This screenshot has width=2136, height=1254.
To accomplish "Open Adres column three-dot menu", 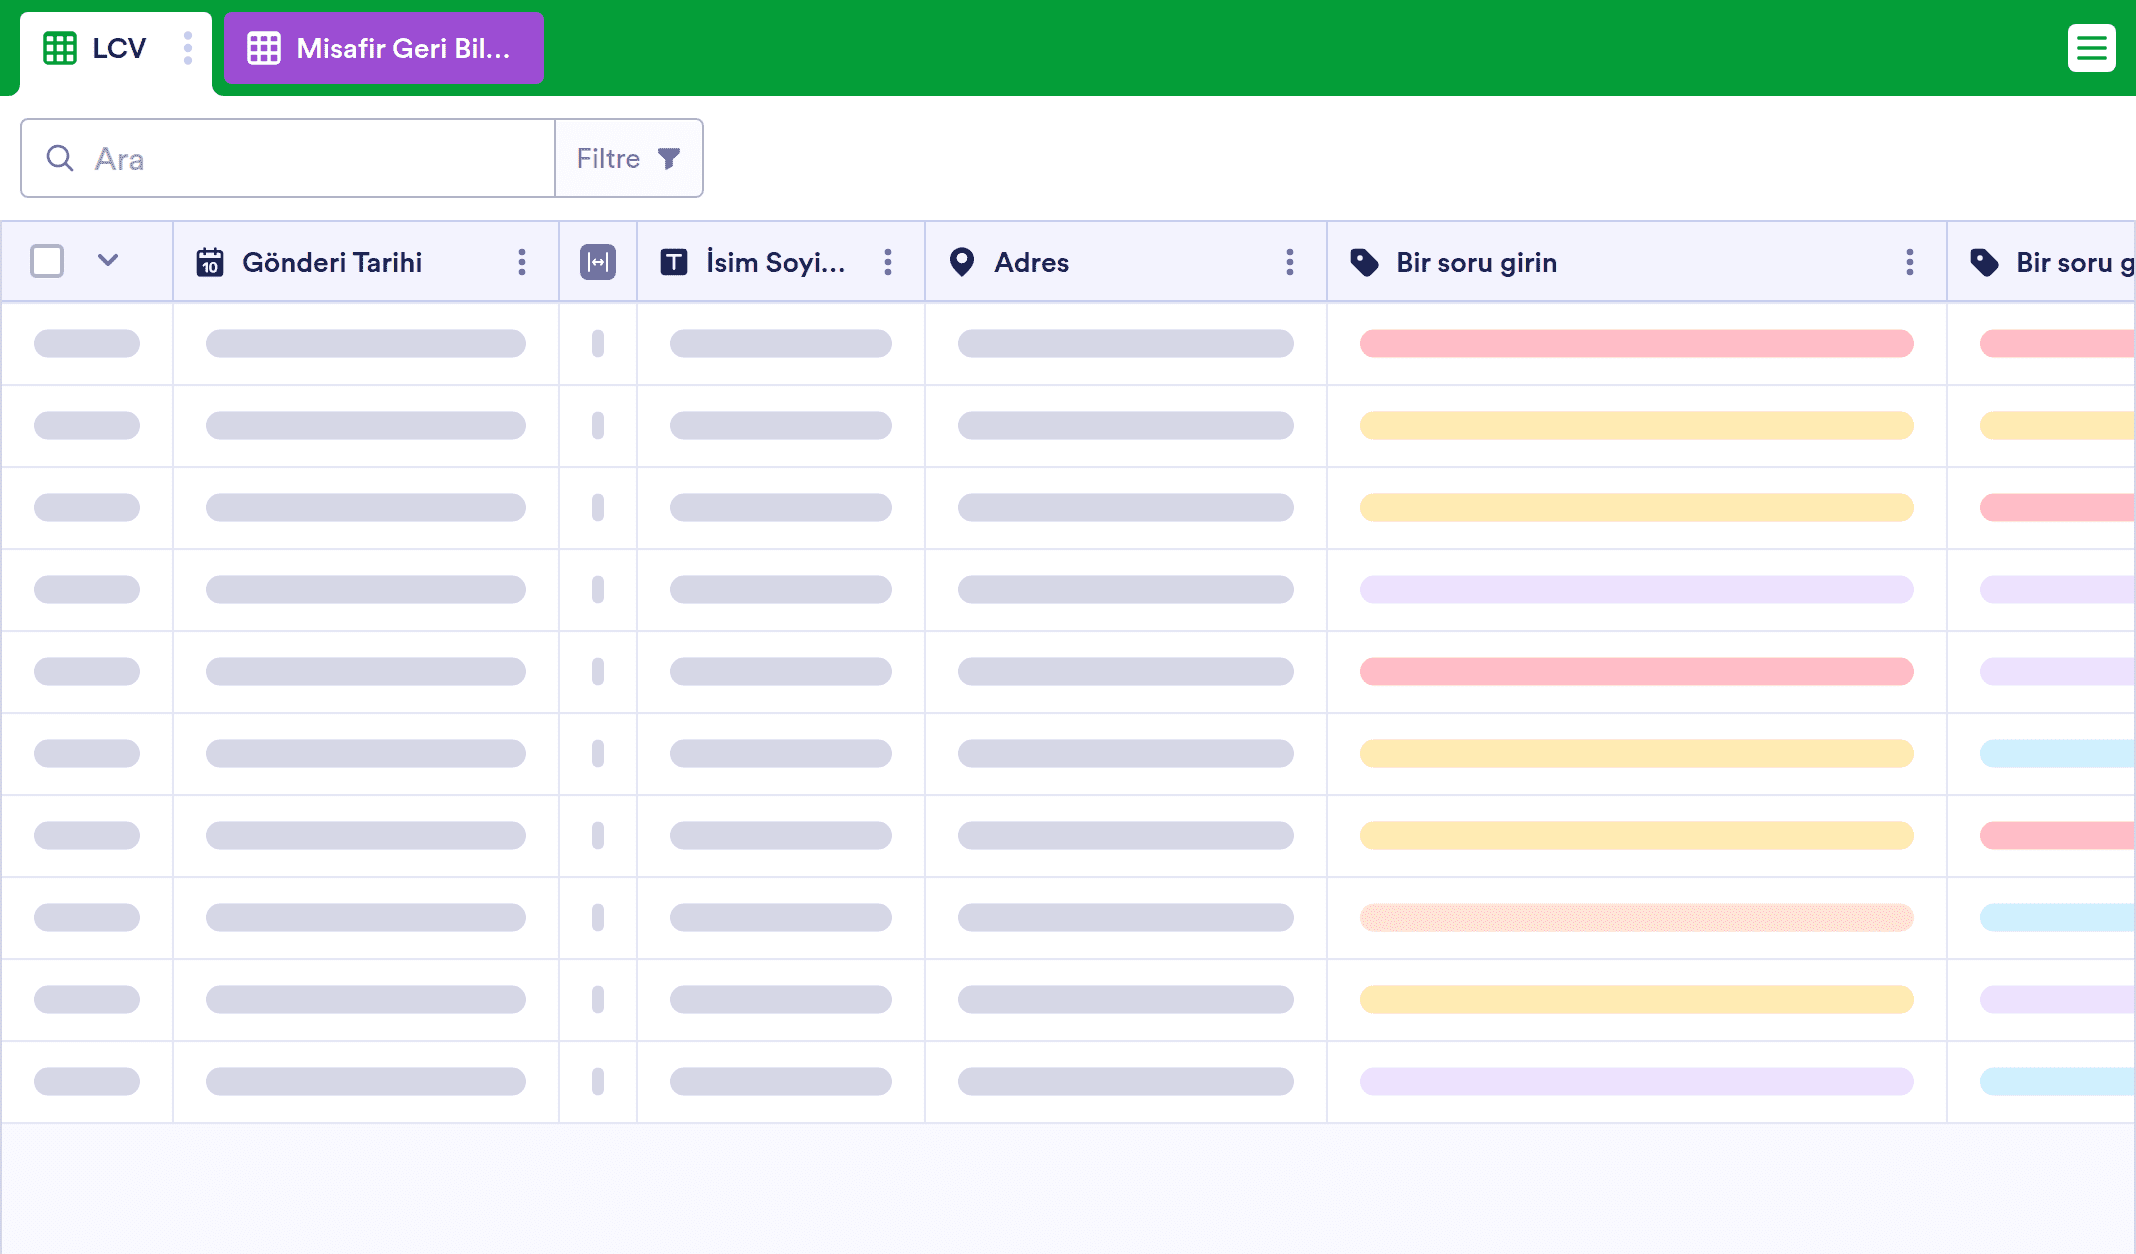I will click(1290, 262).
